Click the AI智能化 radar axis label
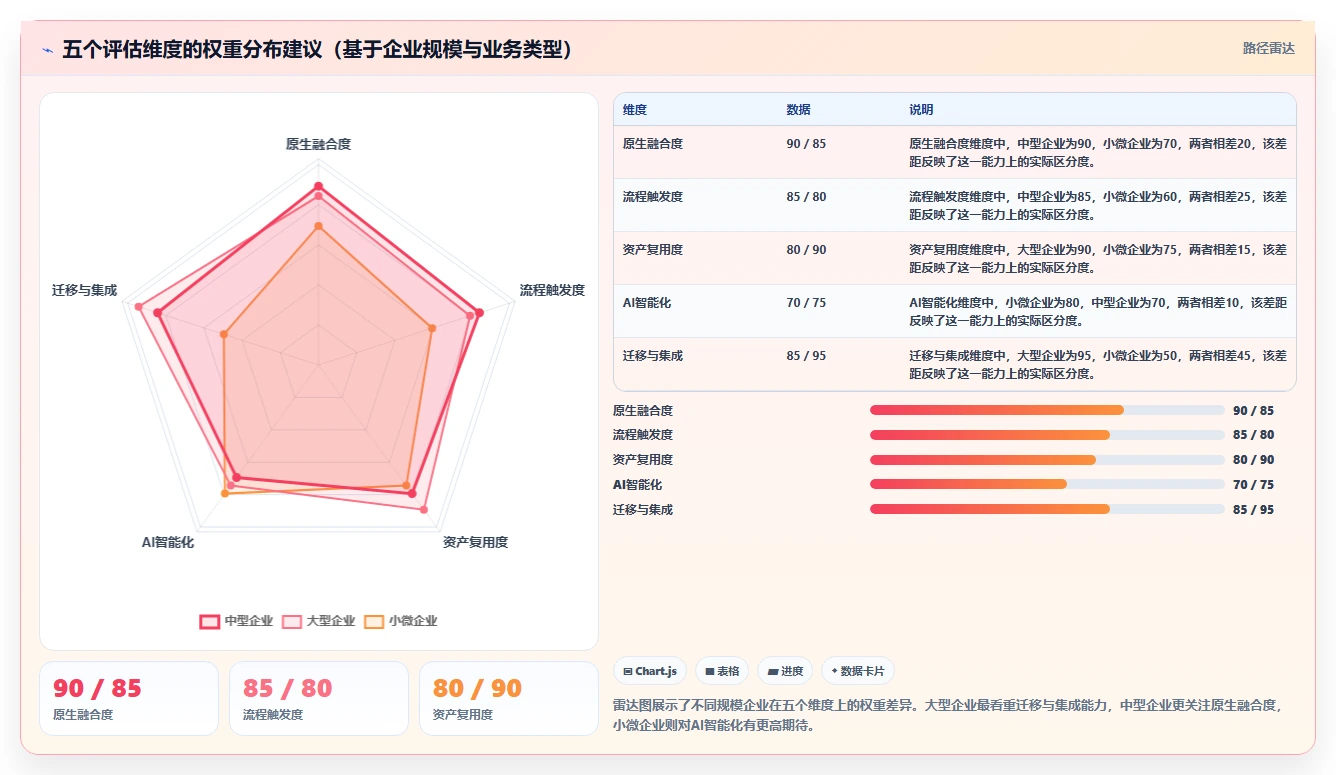The height and width of the screenshot is (775, 1336). pyautogui.click(x=168, y=542)
